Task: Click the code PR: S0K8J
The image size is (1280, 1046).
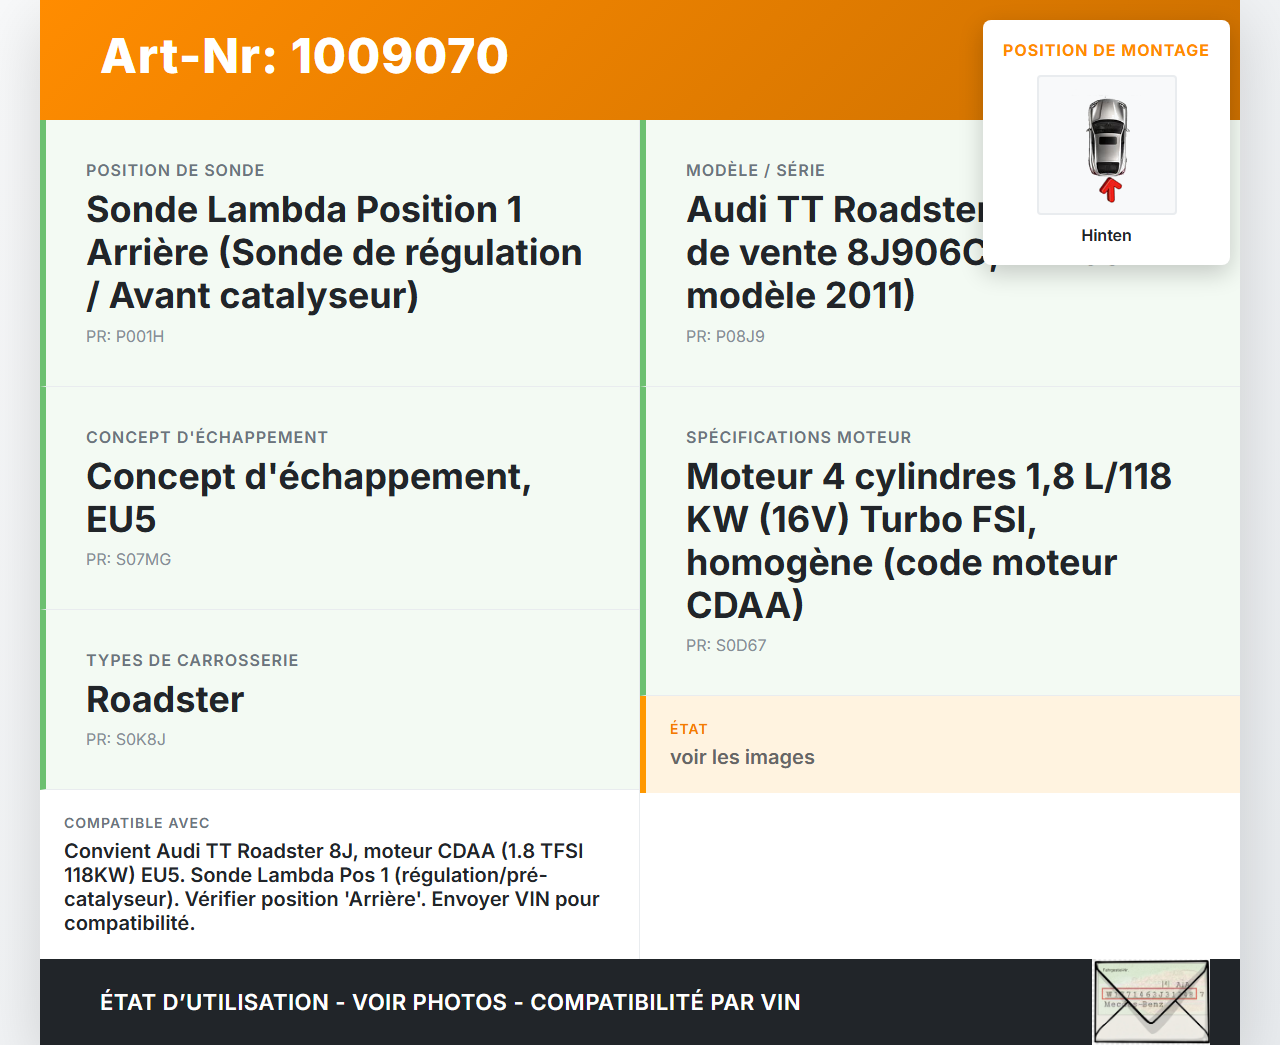Action: (x=126, y=739)
